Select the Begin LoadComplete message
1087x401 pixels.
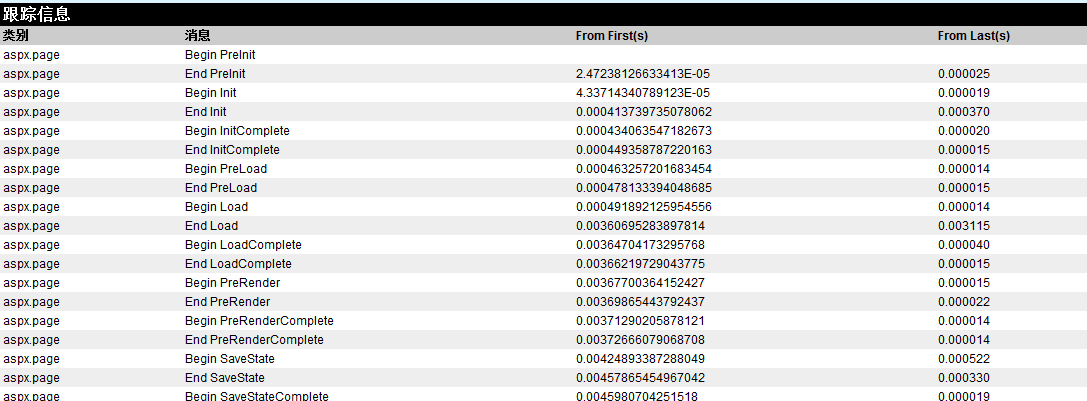[243, 245]
